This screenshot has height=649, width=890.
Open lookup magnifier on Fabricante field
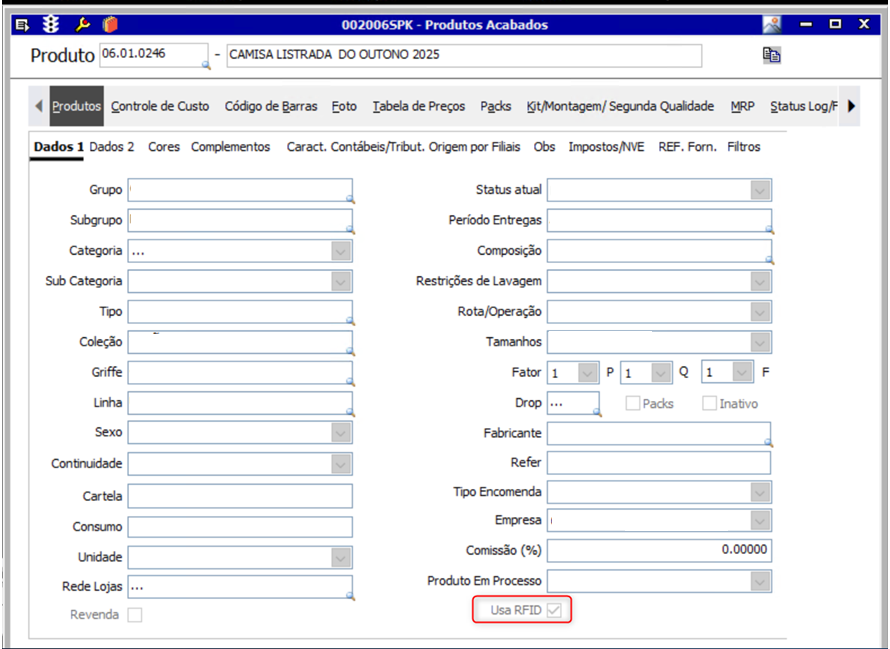(769, 443)
